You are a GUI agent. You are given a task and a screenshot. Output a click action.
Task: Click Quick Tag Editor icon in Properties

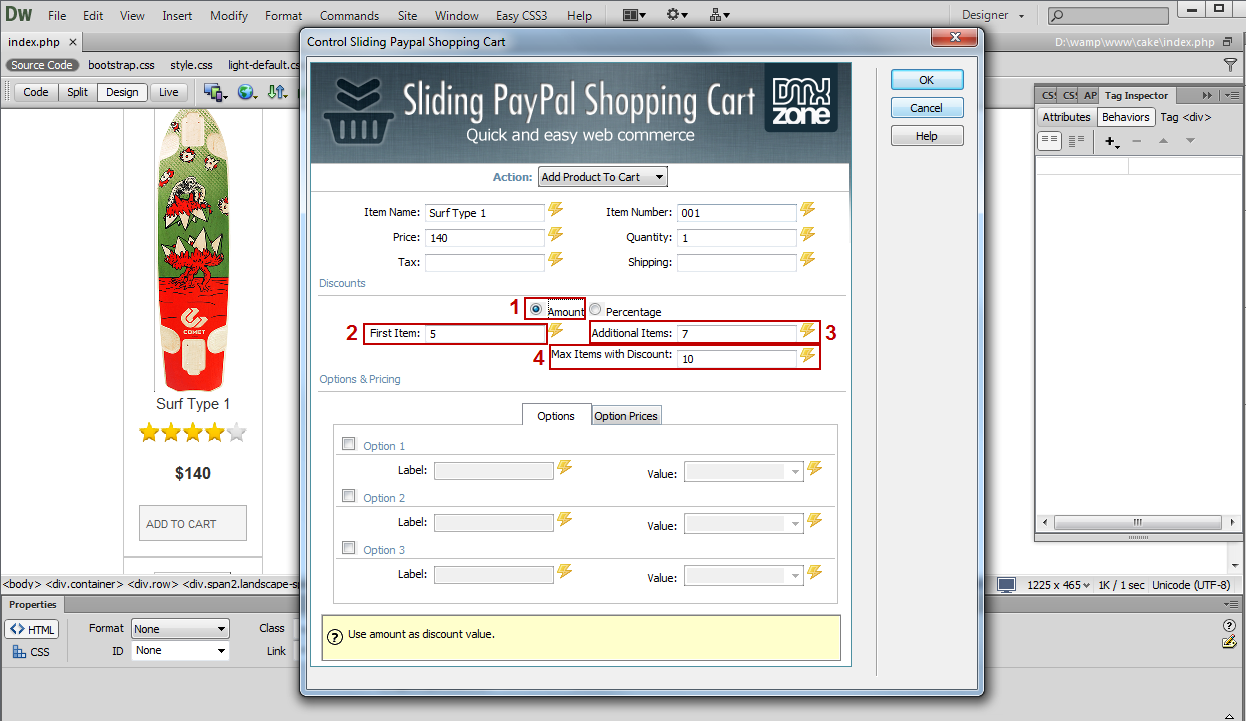tap(1229, 642)
